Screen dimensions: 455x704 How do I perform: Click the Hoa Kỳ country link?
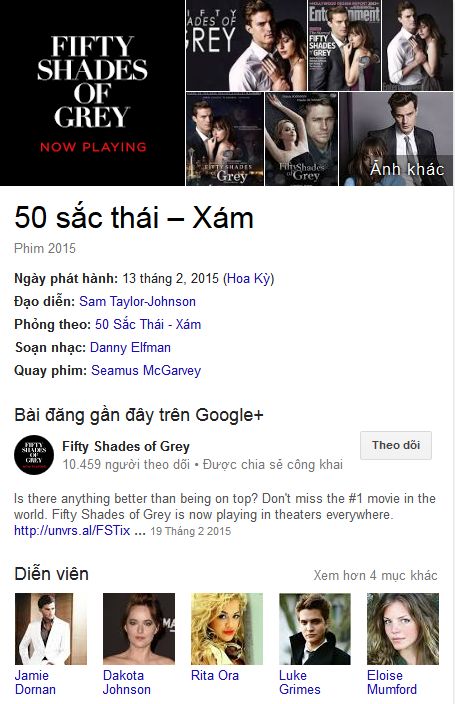pyautogui.click(x=249, y=279)
